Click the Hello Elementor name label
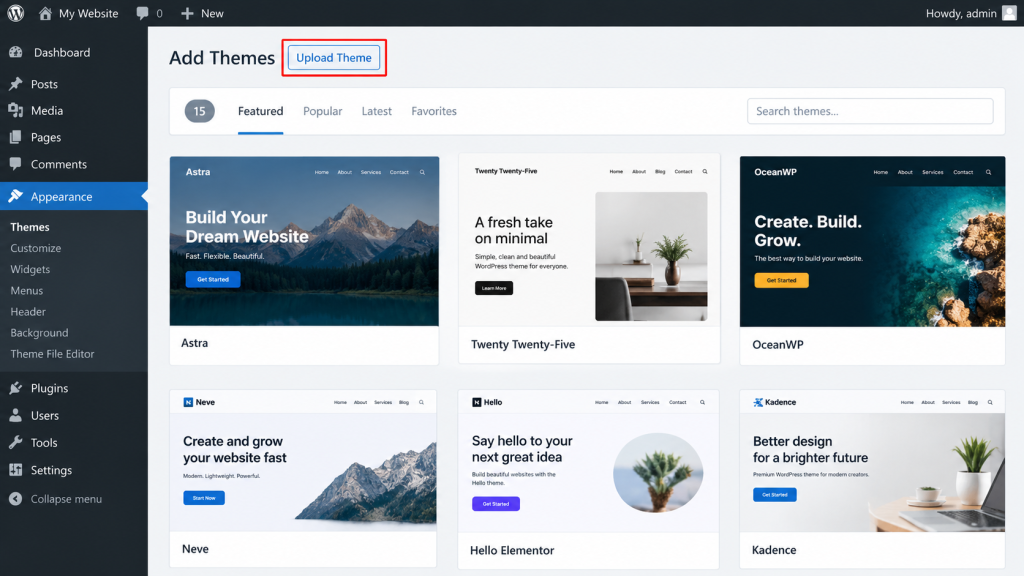The width and height of the screenshot is (1024, 576). (x=512, y=551)
